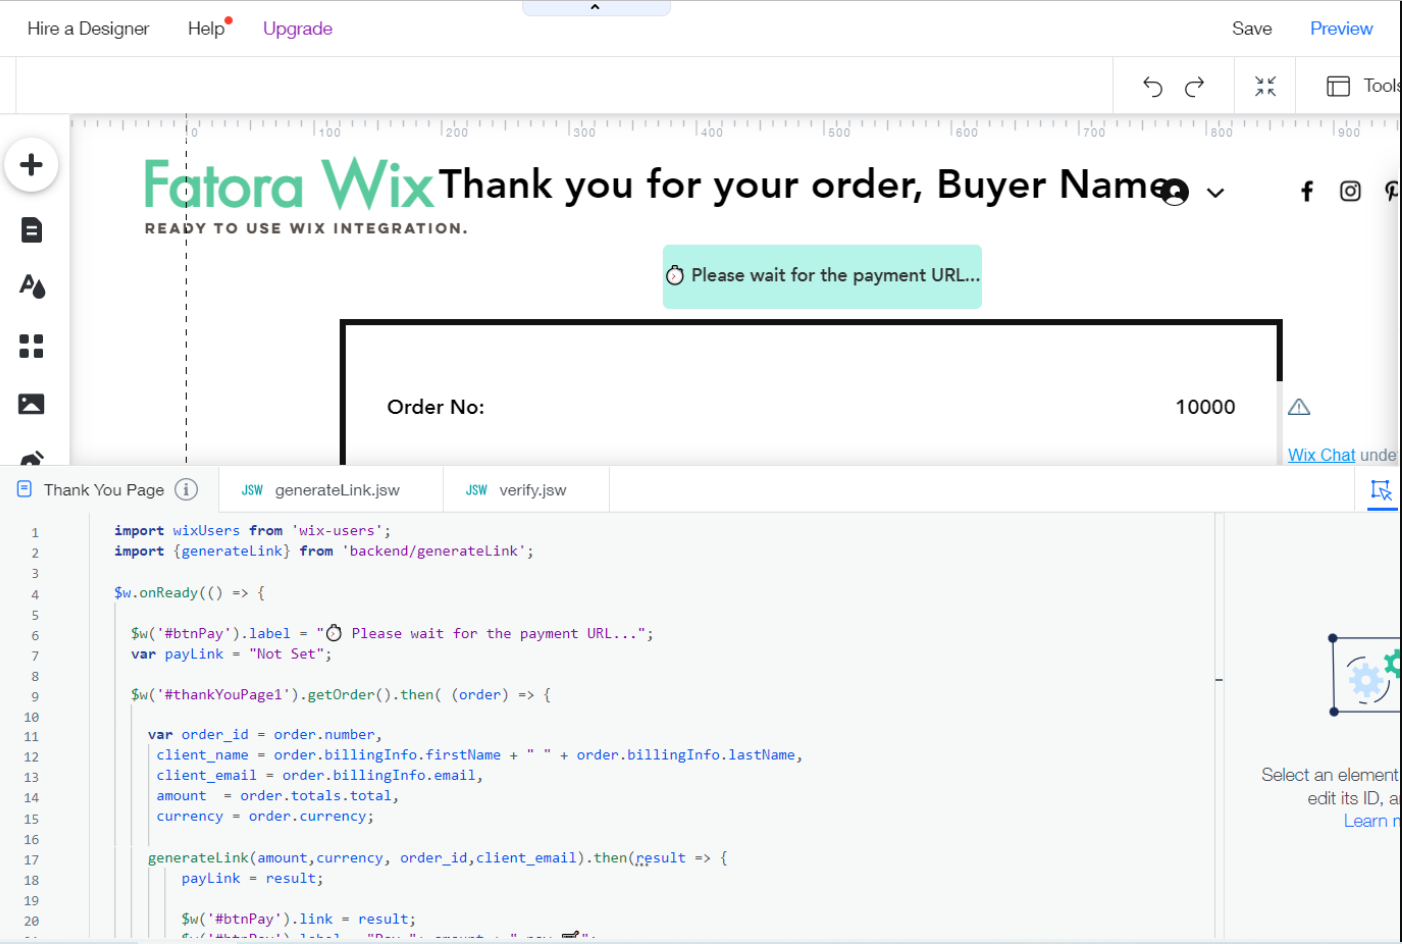Click the Facebook social icon
This screenshot has width=1402, height=944.
[1307, 192]
